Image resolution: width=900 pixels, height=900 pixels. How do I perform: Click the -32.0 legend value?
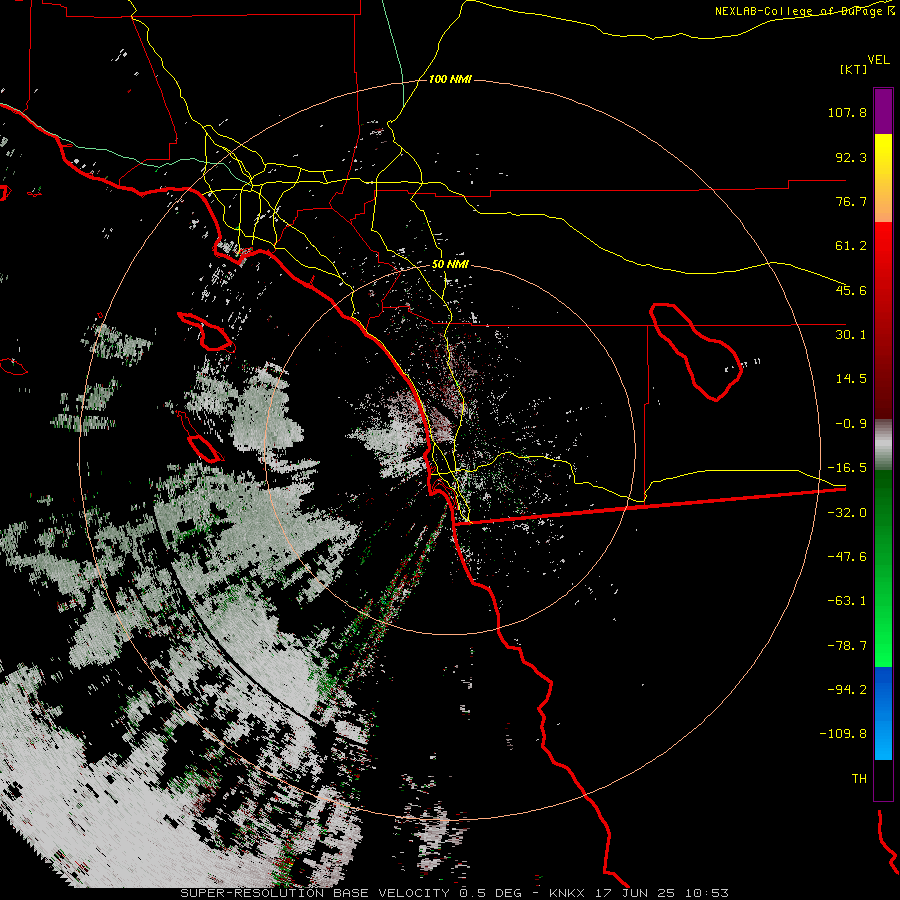coord(847,513)
